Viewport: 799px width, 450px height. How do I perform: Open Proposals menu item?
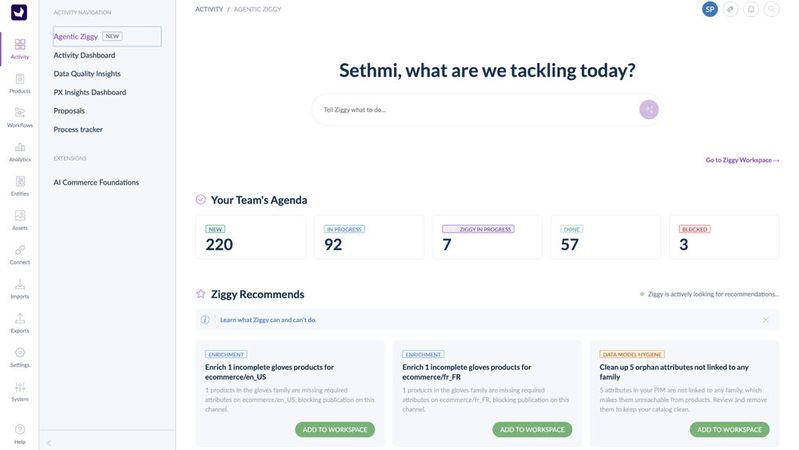coord(69,111)
